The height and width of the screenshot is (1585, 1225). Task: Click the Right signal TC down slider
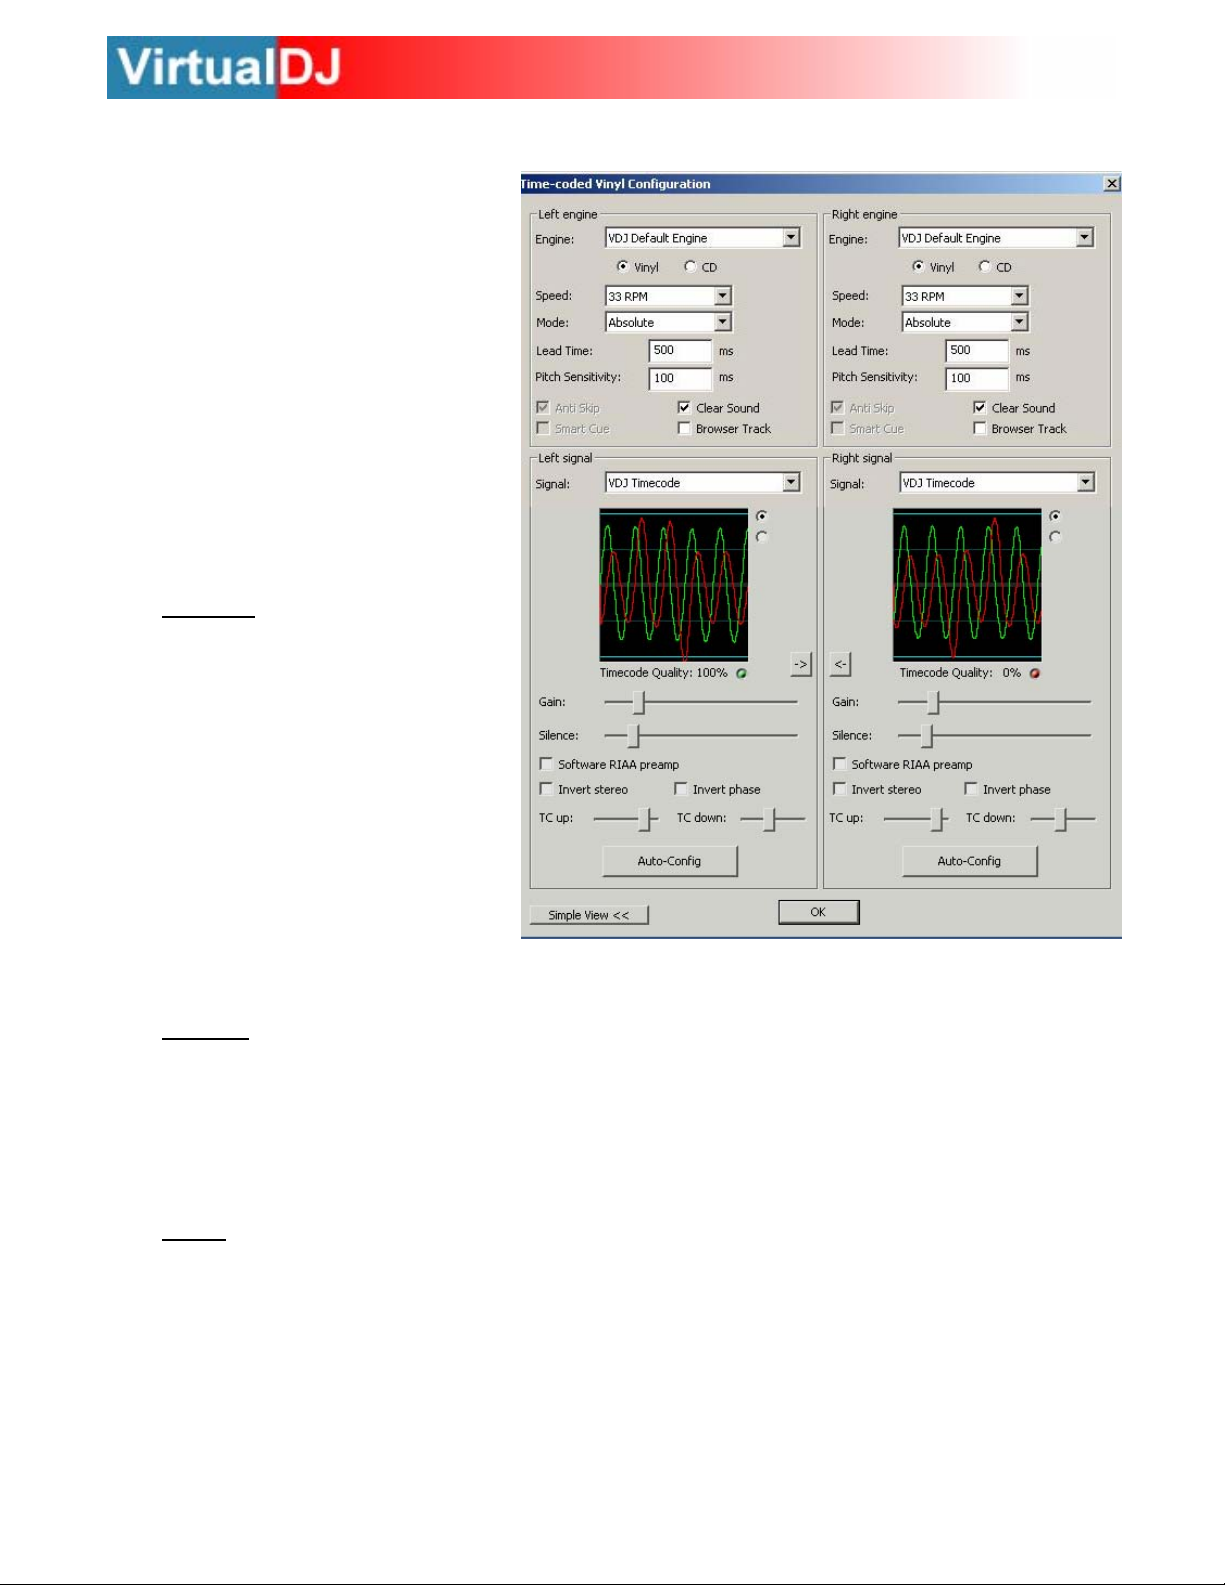(x=1063, y=819)
